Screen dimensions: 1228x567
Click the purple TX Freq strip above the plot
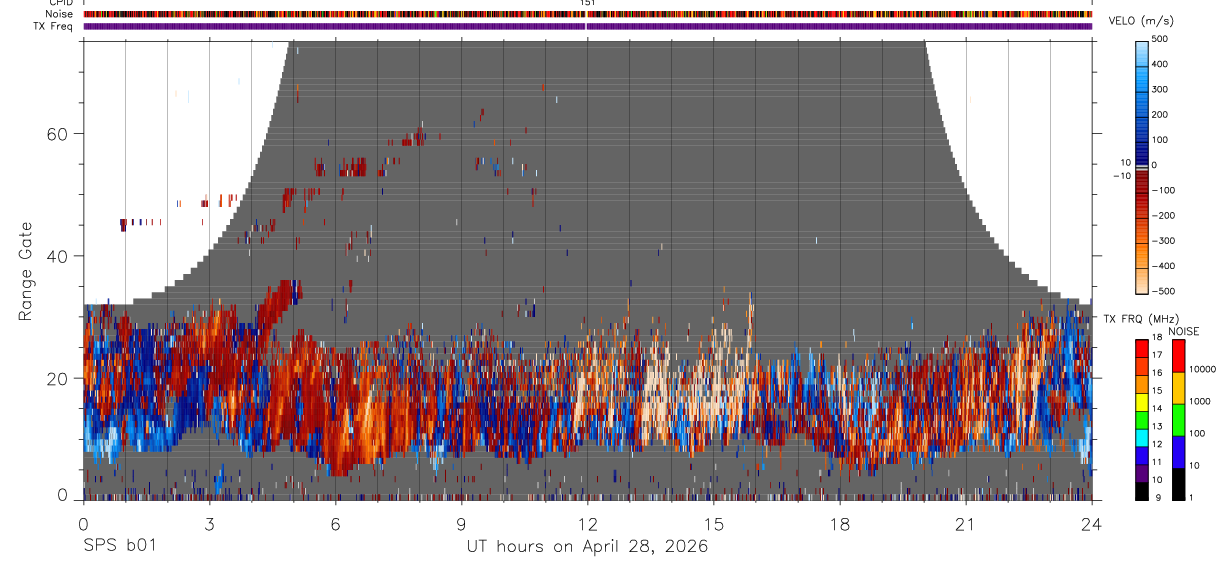pos(587,26)
